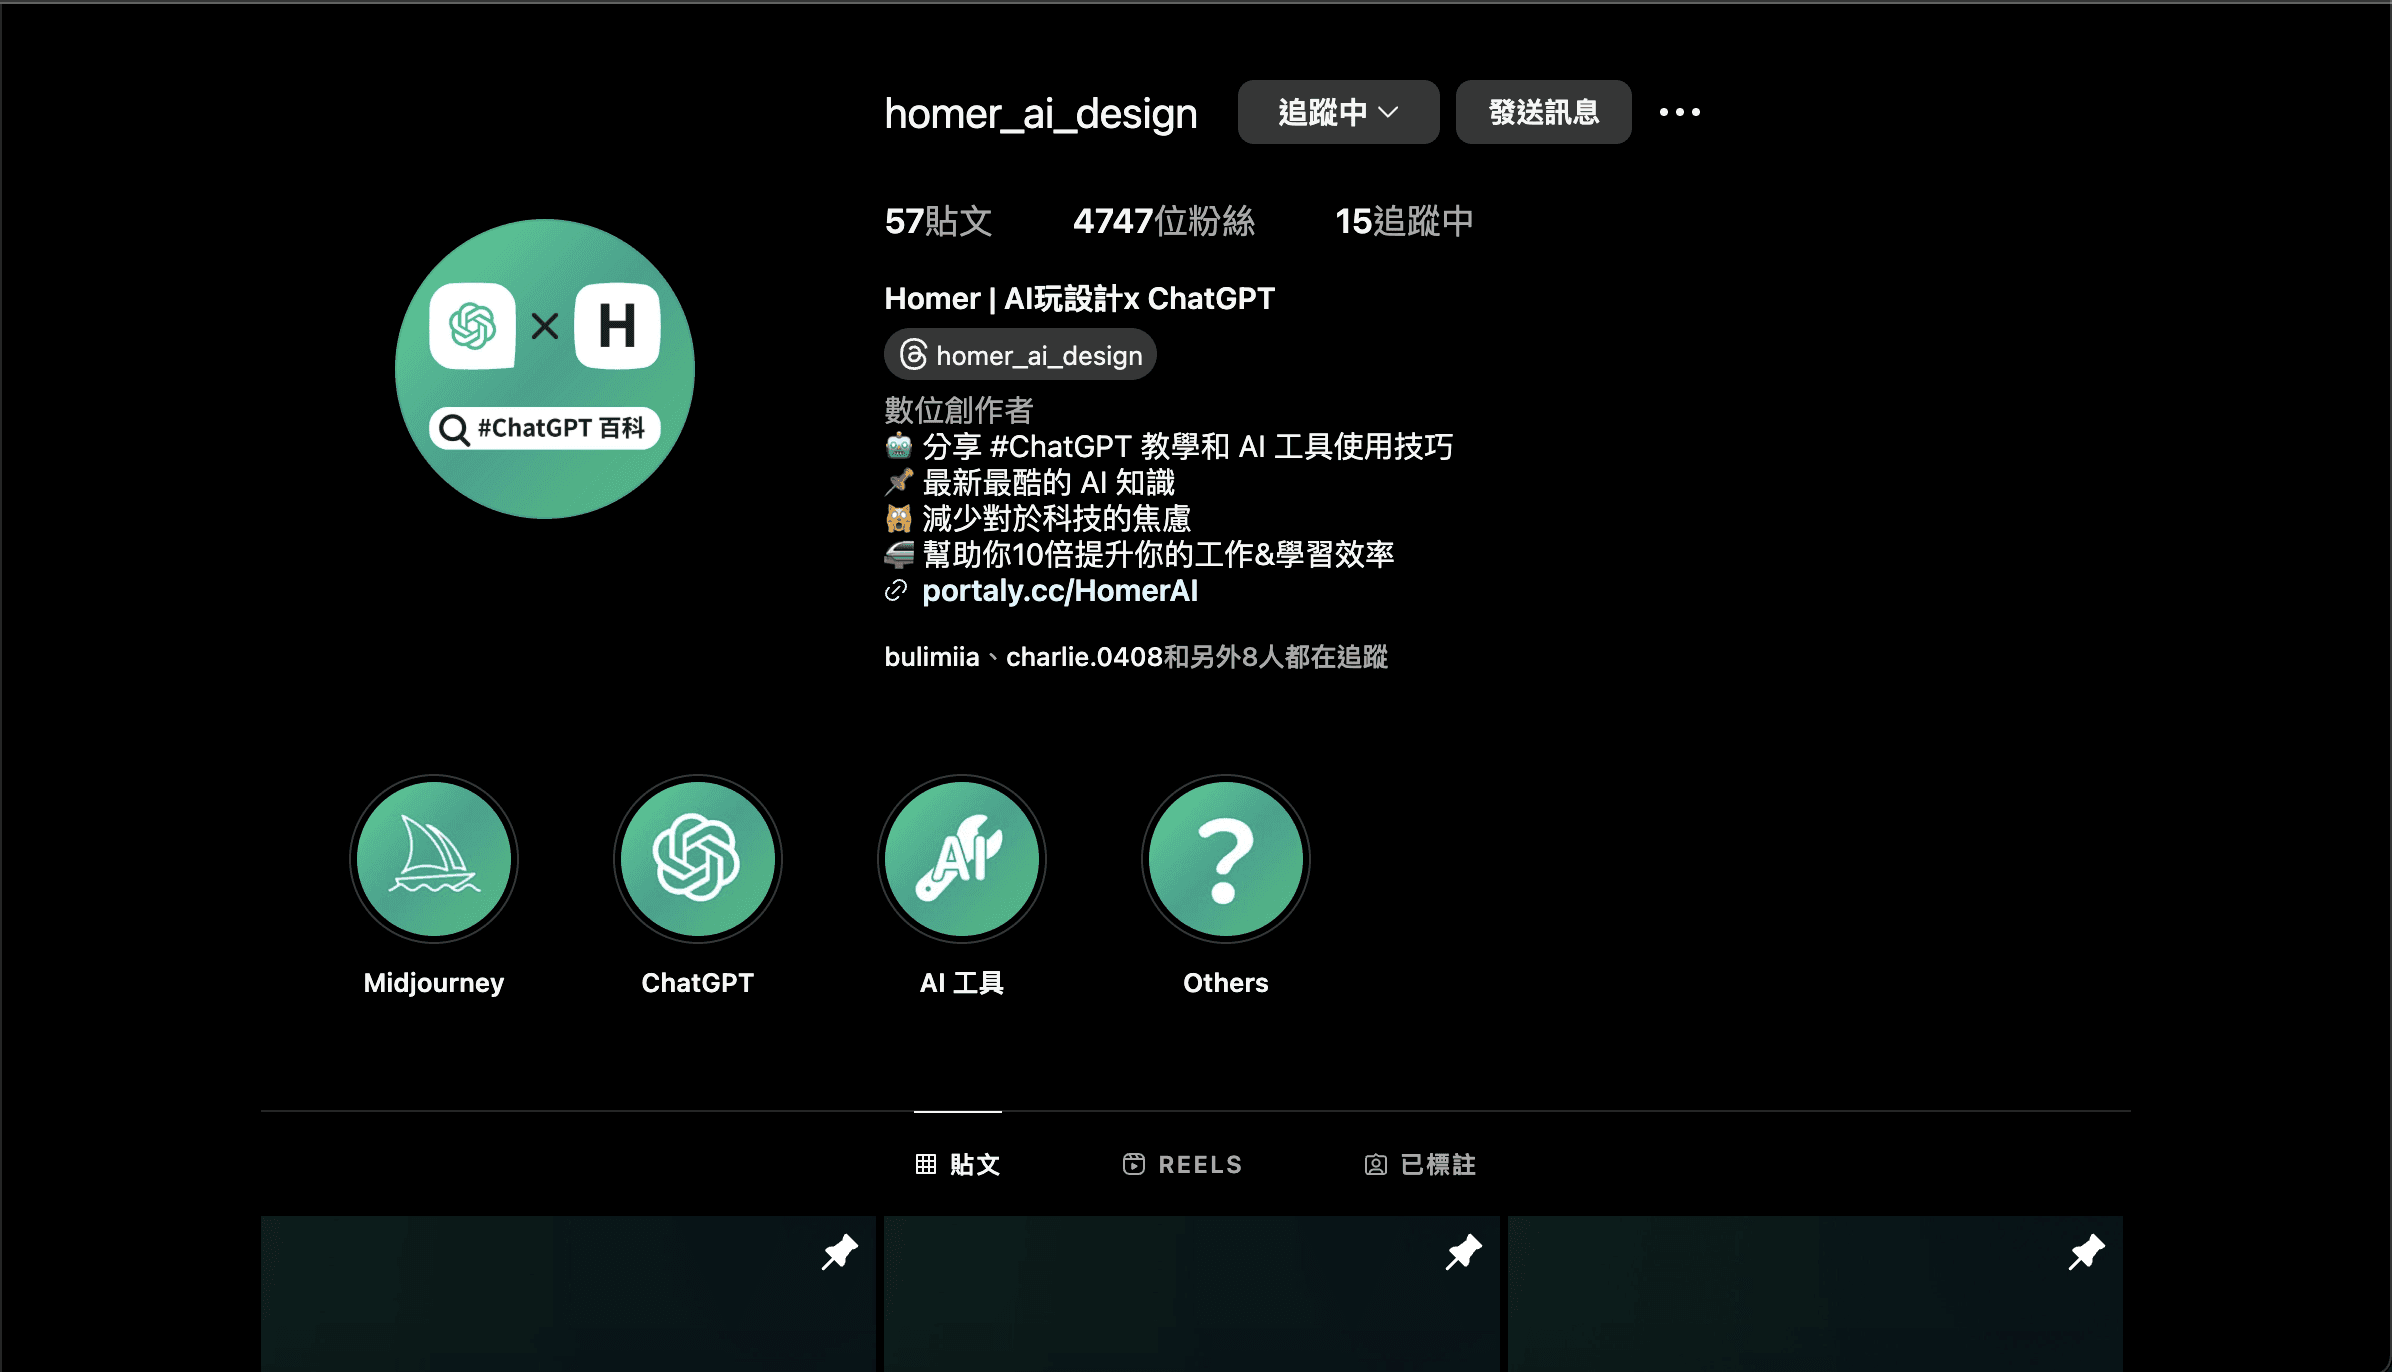
Task: Click the 57貼文 post count
Action: pyautogui.click(x=938, y=221)
